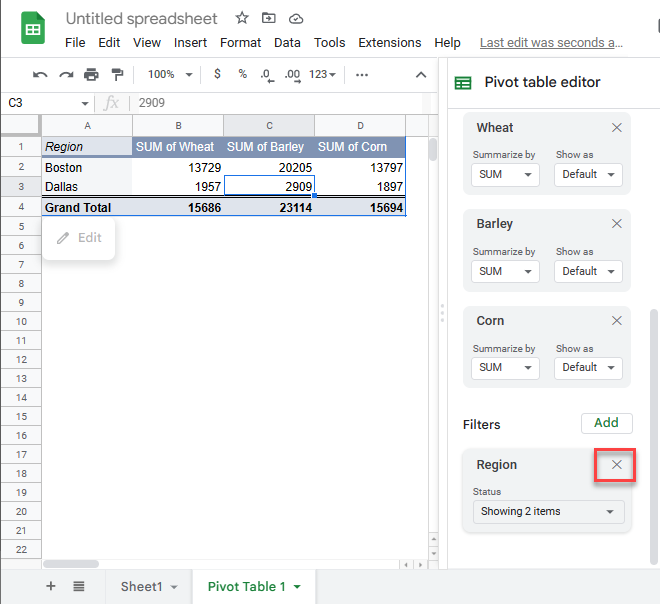Expand Region status Showing 2 items
Viewport: 660px width, 604px height.
548,512
